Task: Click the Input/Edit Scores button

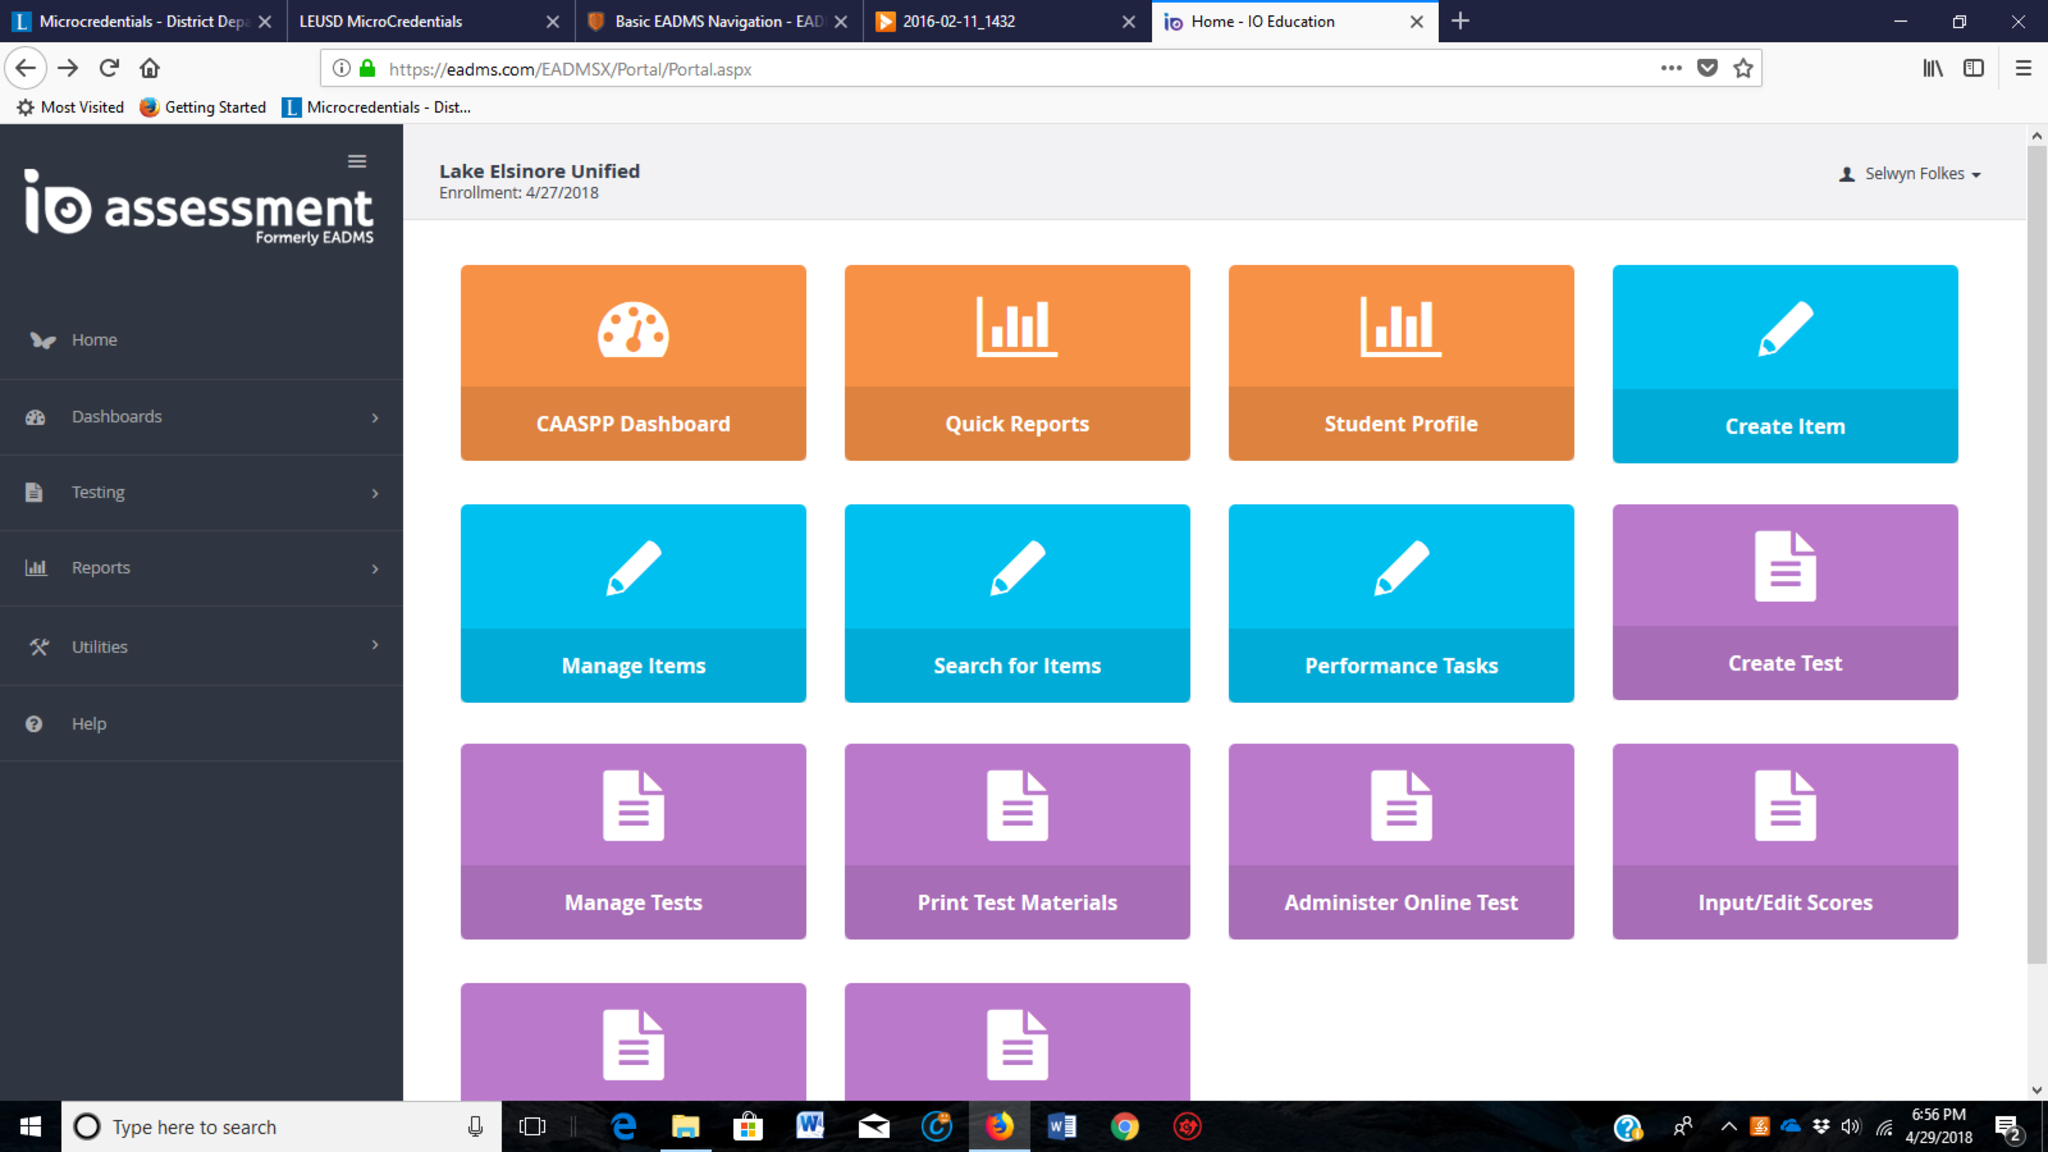Action: [x=1785, y=902]
